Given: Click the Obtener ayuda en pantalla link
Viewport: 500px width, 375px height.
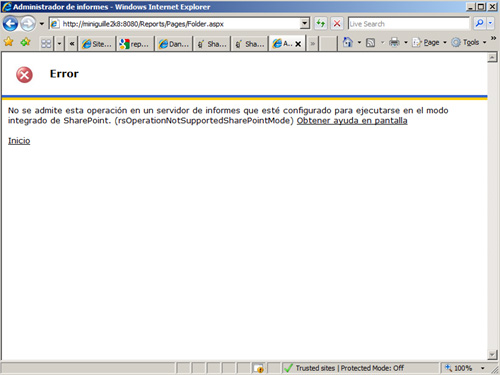Looking at the screenshot, I should coord(352,120).
